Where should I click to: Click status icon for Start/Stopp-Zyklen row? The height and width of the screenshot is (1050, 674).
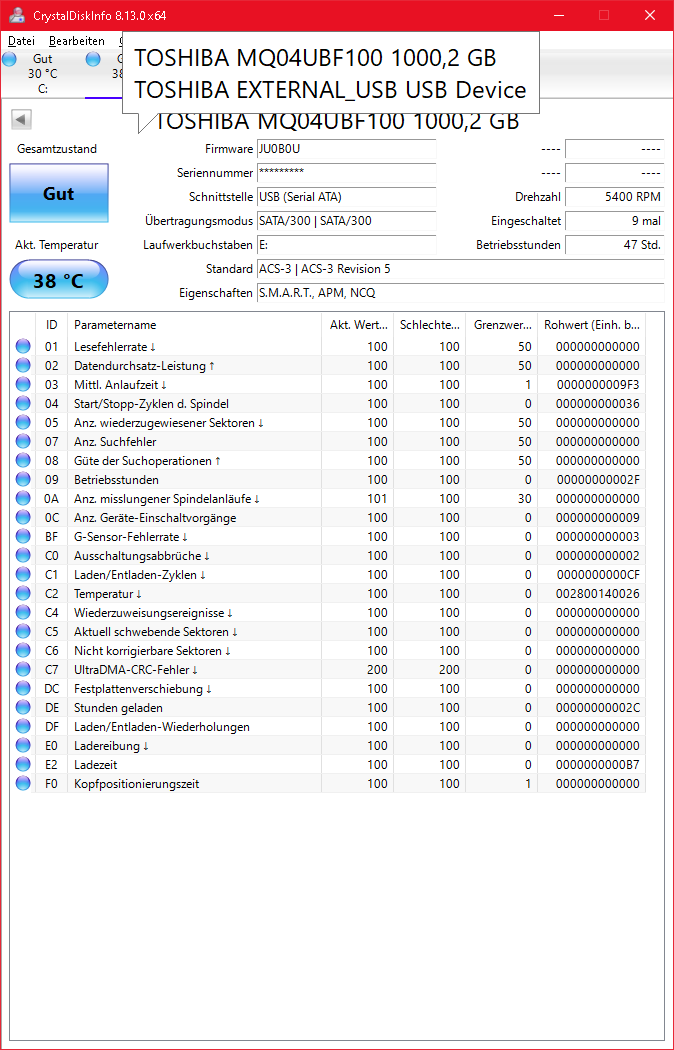pos(23,403)
